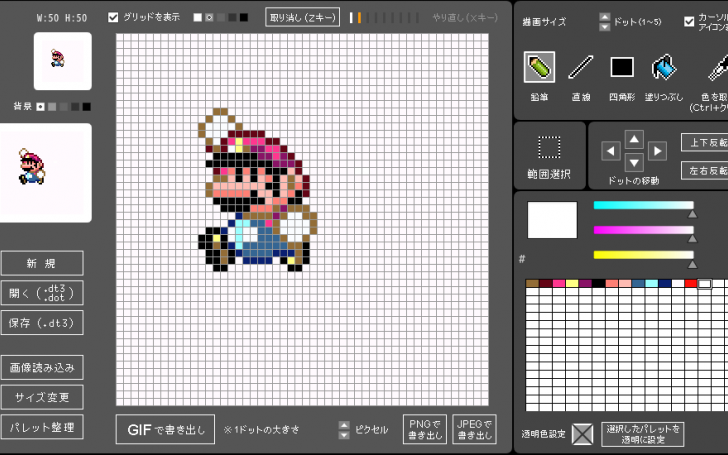Set grid color to middle gray swatch
The width and height of the screenshot is (728, 455).
pos(221,18)
